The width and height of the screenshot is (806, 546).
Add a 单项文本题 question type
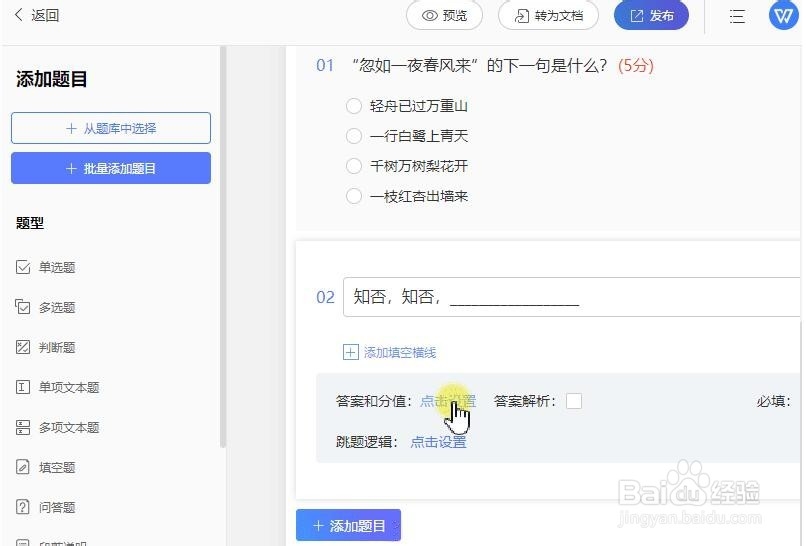58,387
